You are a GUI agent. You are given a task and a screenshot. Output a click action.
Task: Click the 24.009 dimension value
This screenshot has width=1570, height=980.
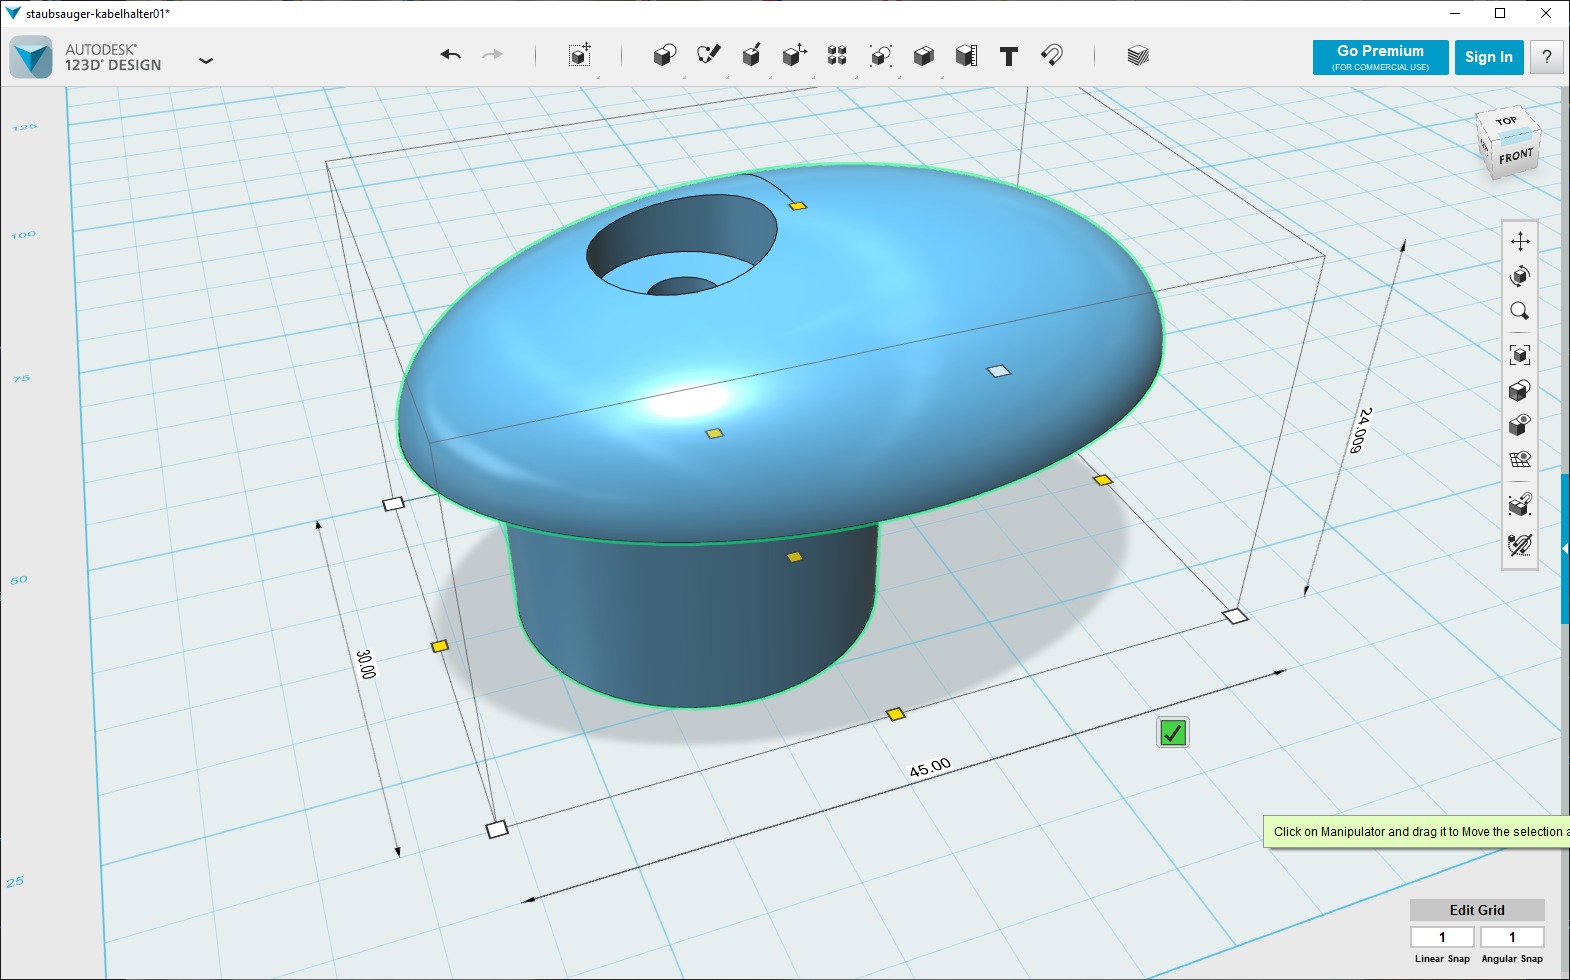pyautogui.click(x=1361, y=430)
